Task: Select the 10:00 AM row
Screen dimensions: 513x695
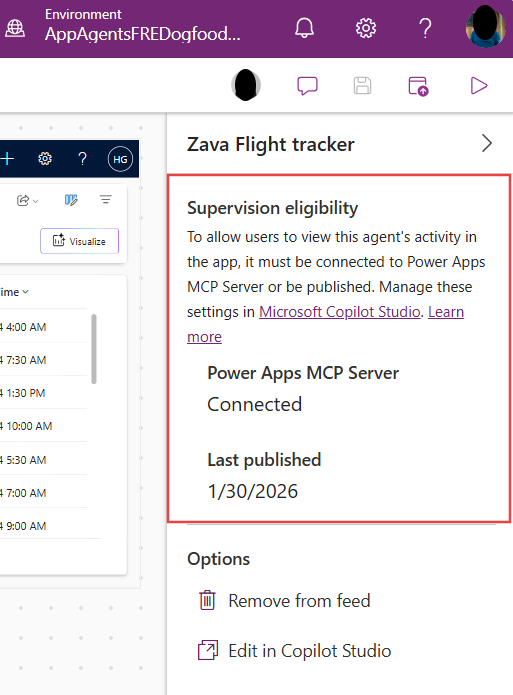Action: point(43,426)
